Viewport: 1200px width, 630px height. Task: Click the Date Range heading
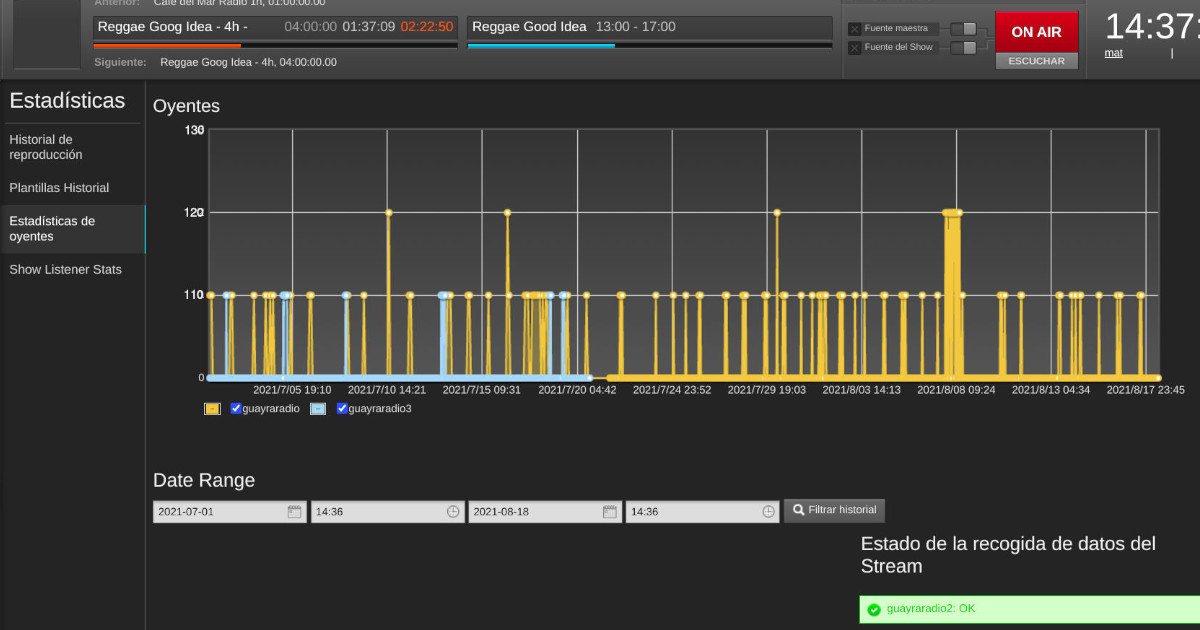[x=204, y=480]
